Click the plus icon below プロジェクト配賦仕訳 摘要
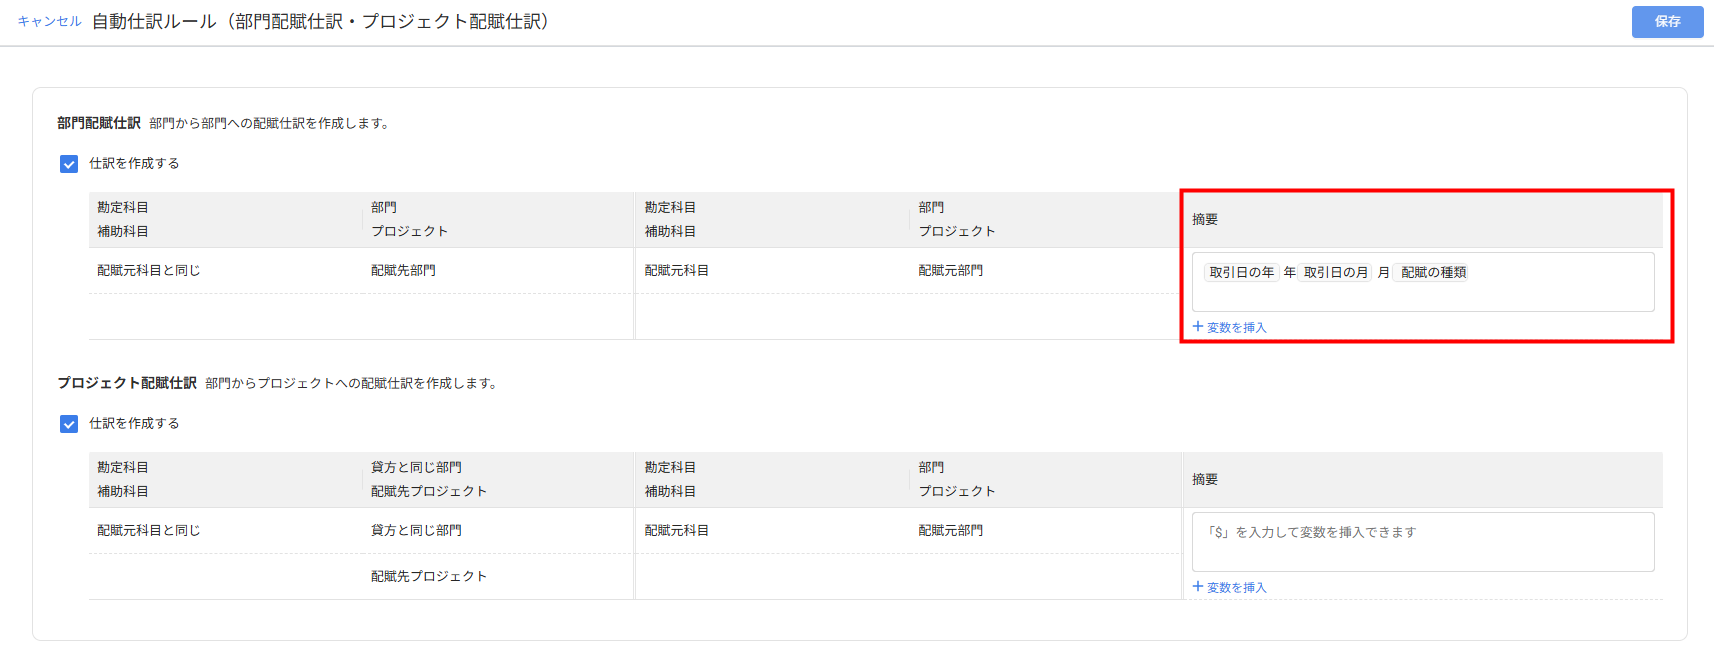Screen dimensions: 1714x654 [x=1198, y=587]
